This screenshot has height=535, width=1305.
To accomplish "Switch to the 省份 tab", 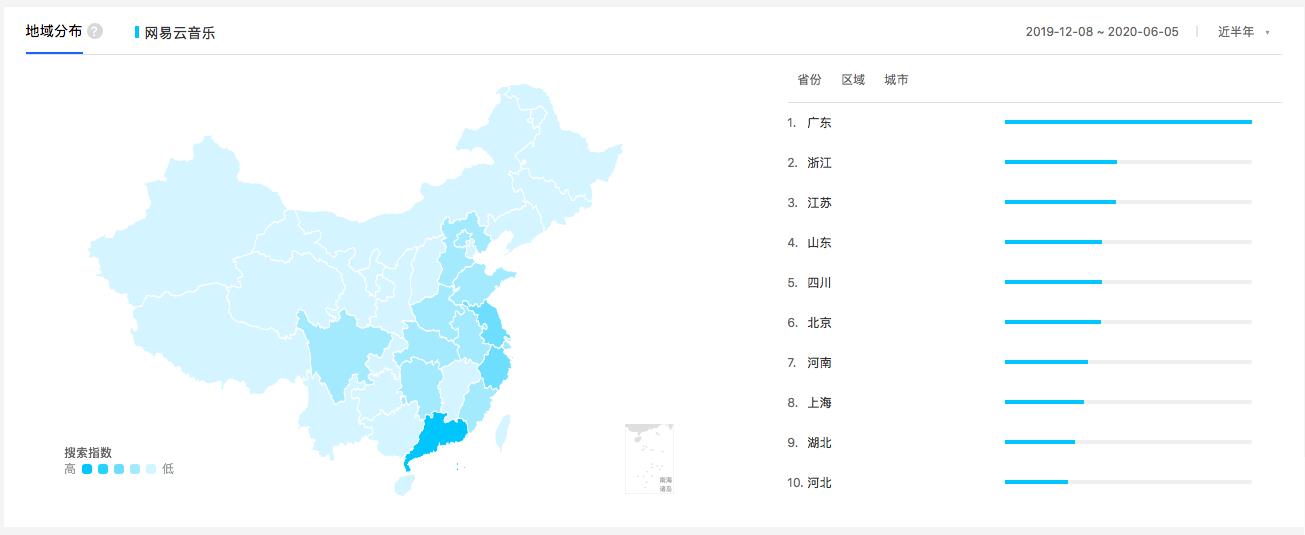I will (x=809, y=80).
